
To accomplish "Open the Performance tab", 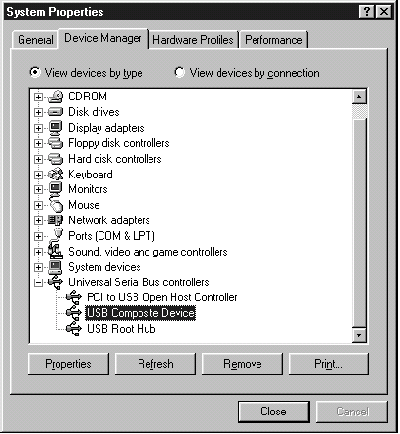I will tap(274, 40).
